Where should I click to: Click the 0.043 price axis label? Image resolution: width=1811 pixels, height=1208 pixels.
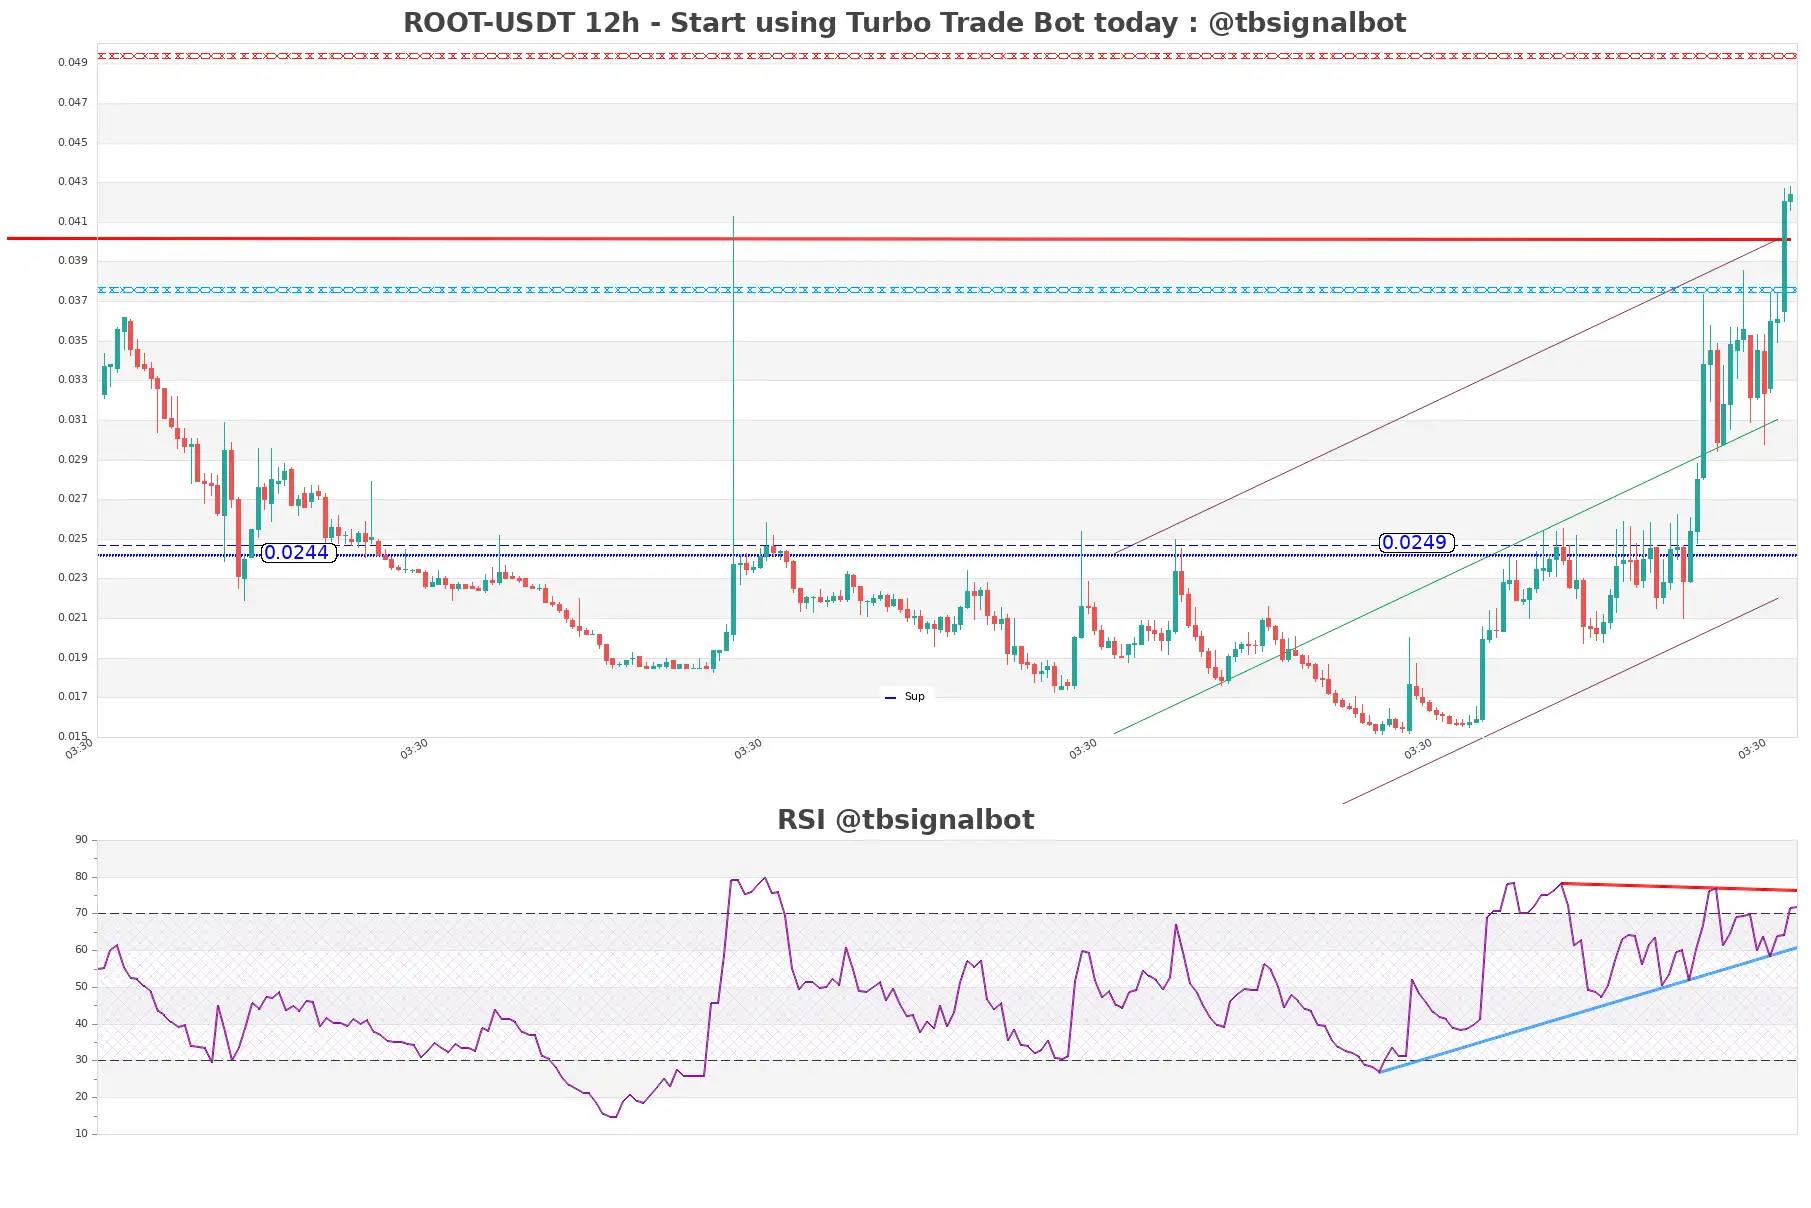pyautogui.click(x=72, y=181)
